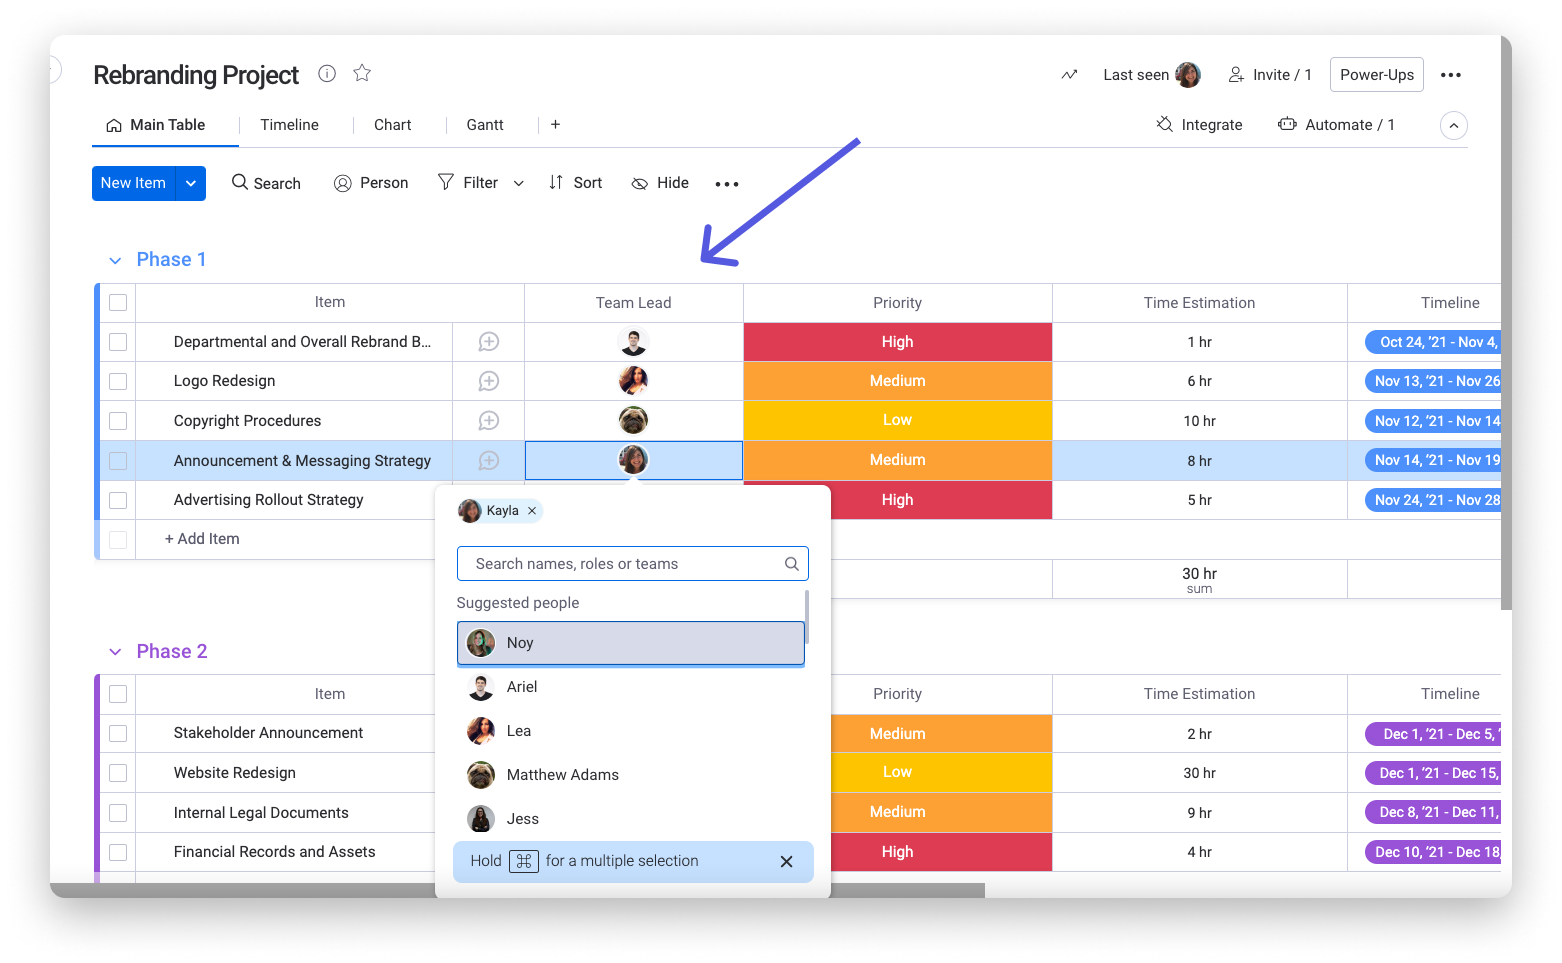
Task: Star the Rebranding Project board
Action: click(x=362, y=73)
